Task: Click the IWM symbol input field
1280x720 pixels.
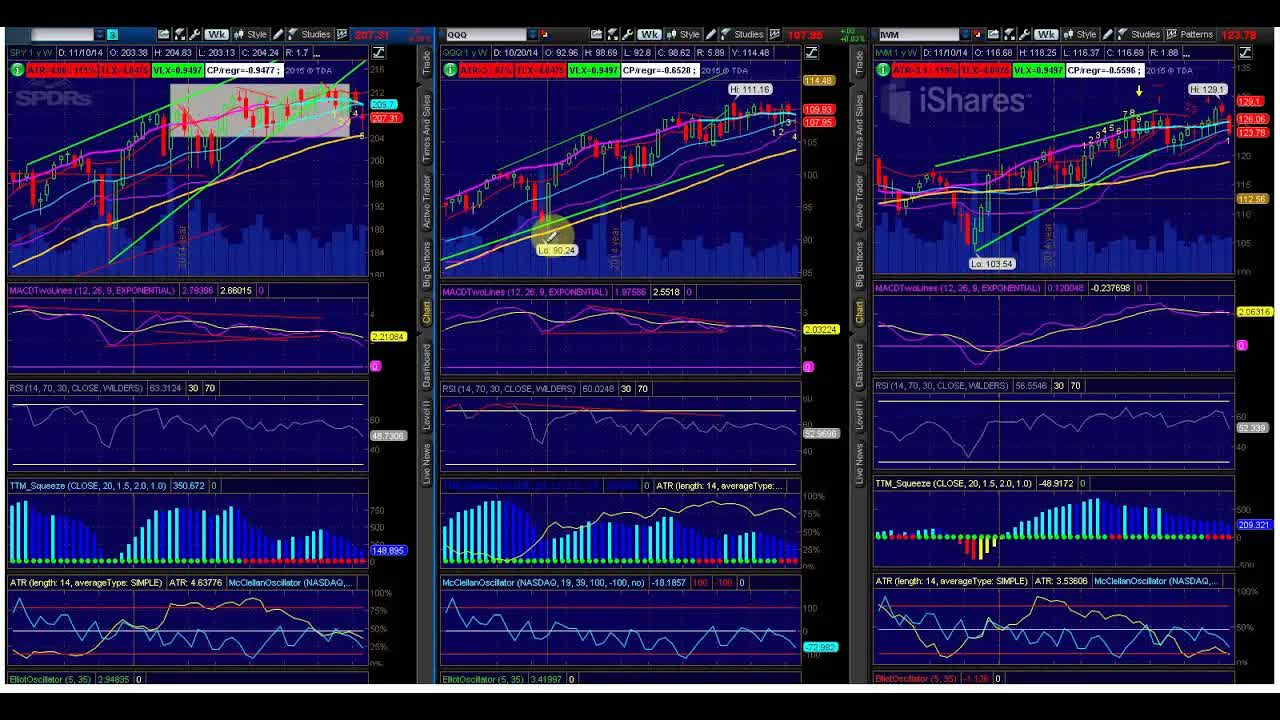Action: [919, 35]
